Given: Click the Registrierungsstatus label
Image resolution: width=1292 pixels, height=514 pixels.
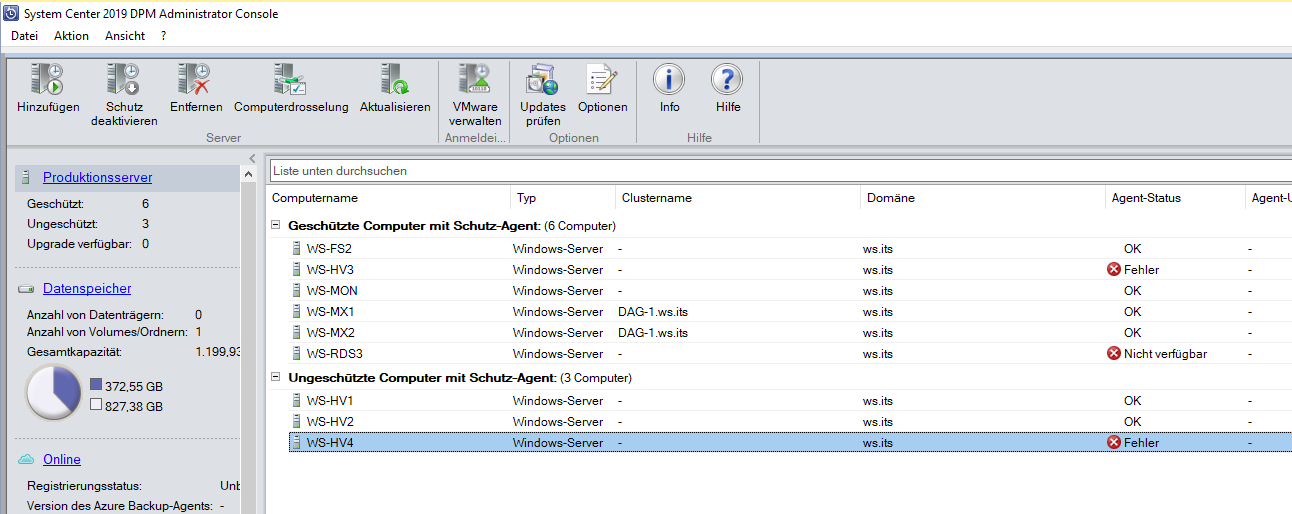Looking at the screenshot, I should 84,486.
